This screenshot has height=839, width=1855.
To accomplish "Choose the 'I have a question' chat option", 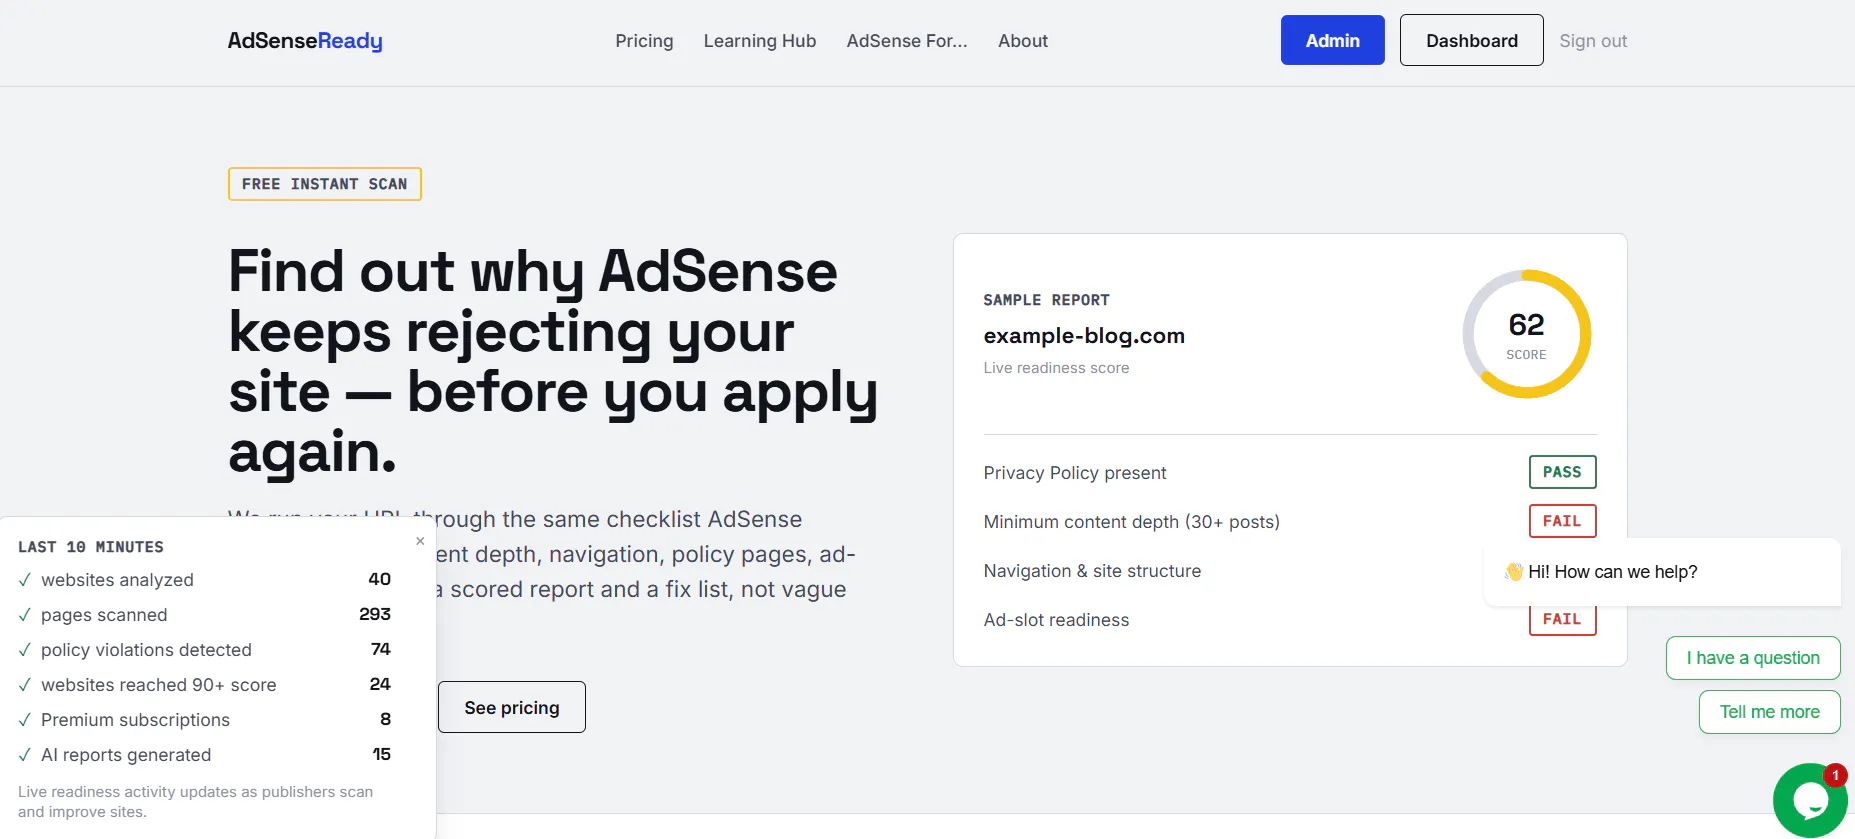I will coord(1753,658).
